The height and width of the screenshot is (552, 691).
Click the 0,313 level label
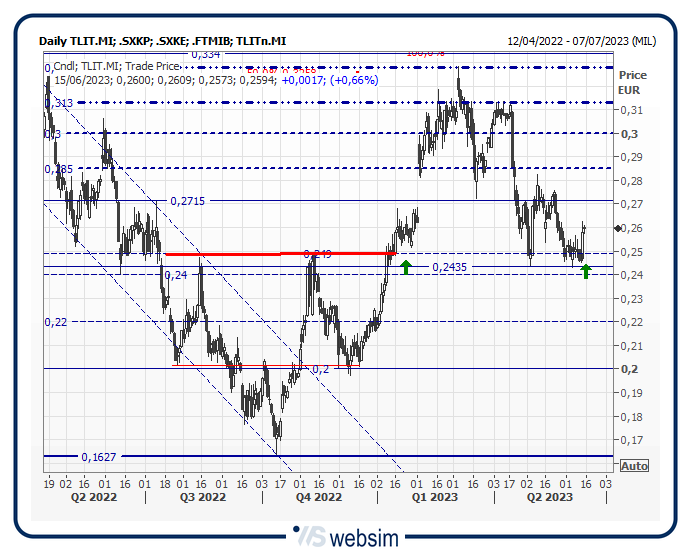(58, 103)
